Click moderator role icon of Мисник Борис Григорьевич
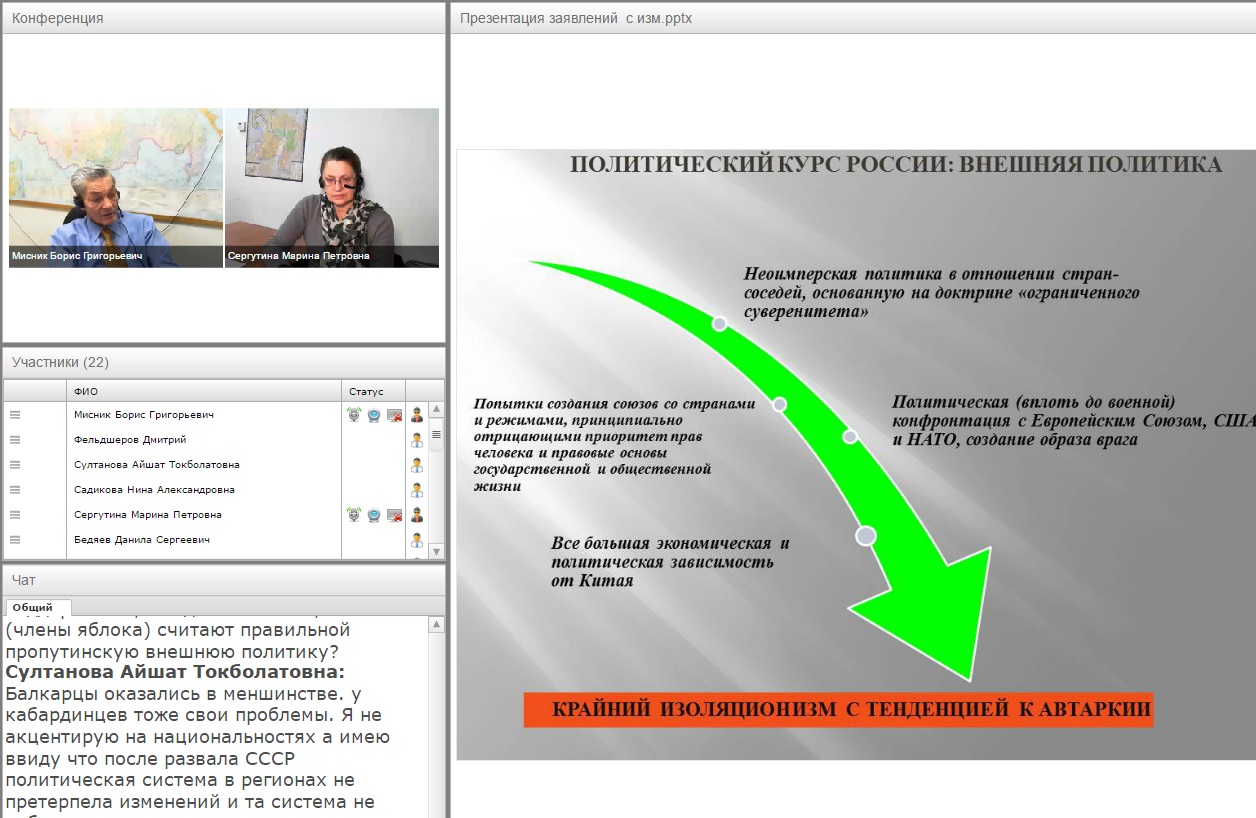The width and height of the screenshot is (1256, 818). pyautogui.click(x=417, y=415)
